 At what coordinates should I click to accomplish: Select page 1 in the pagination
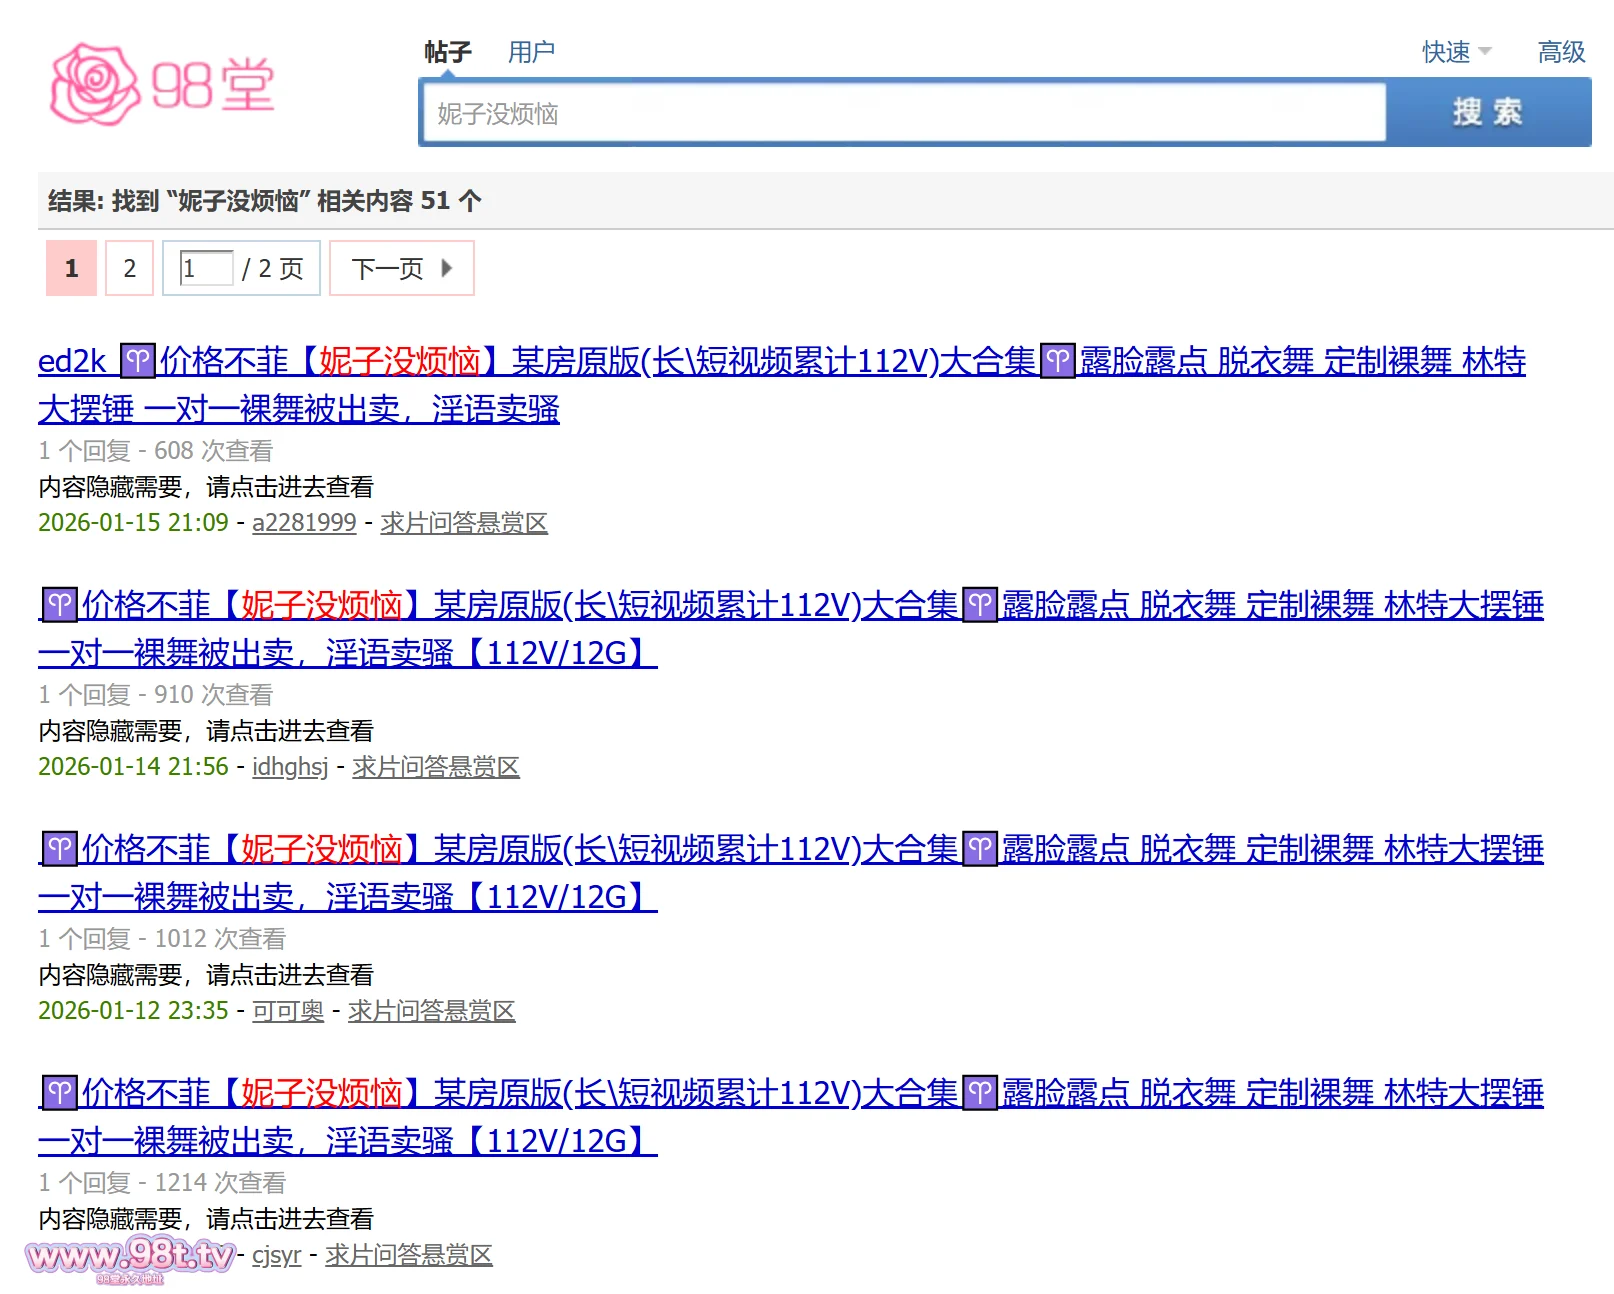[x=71, y=268]
